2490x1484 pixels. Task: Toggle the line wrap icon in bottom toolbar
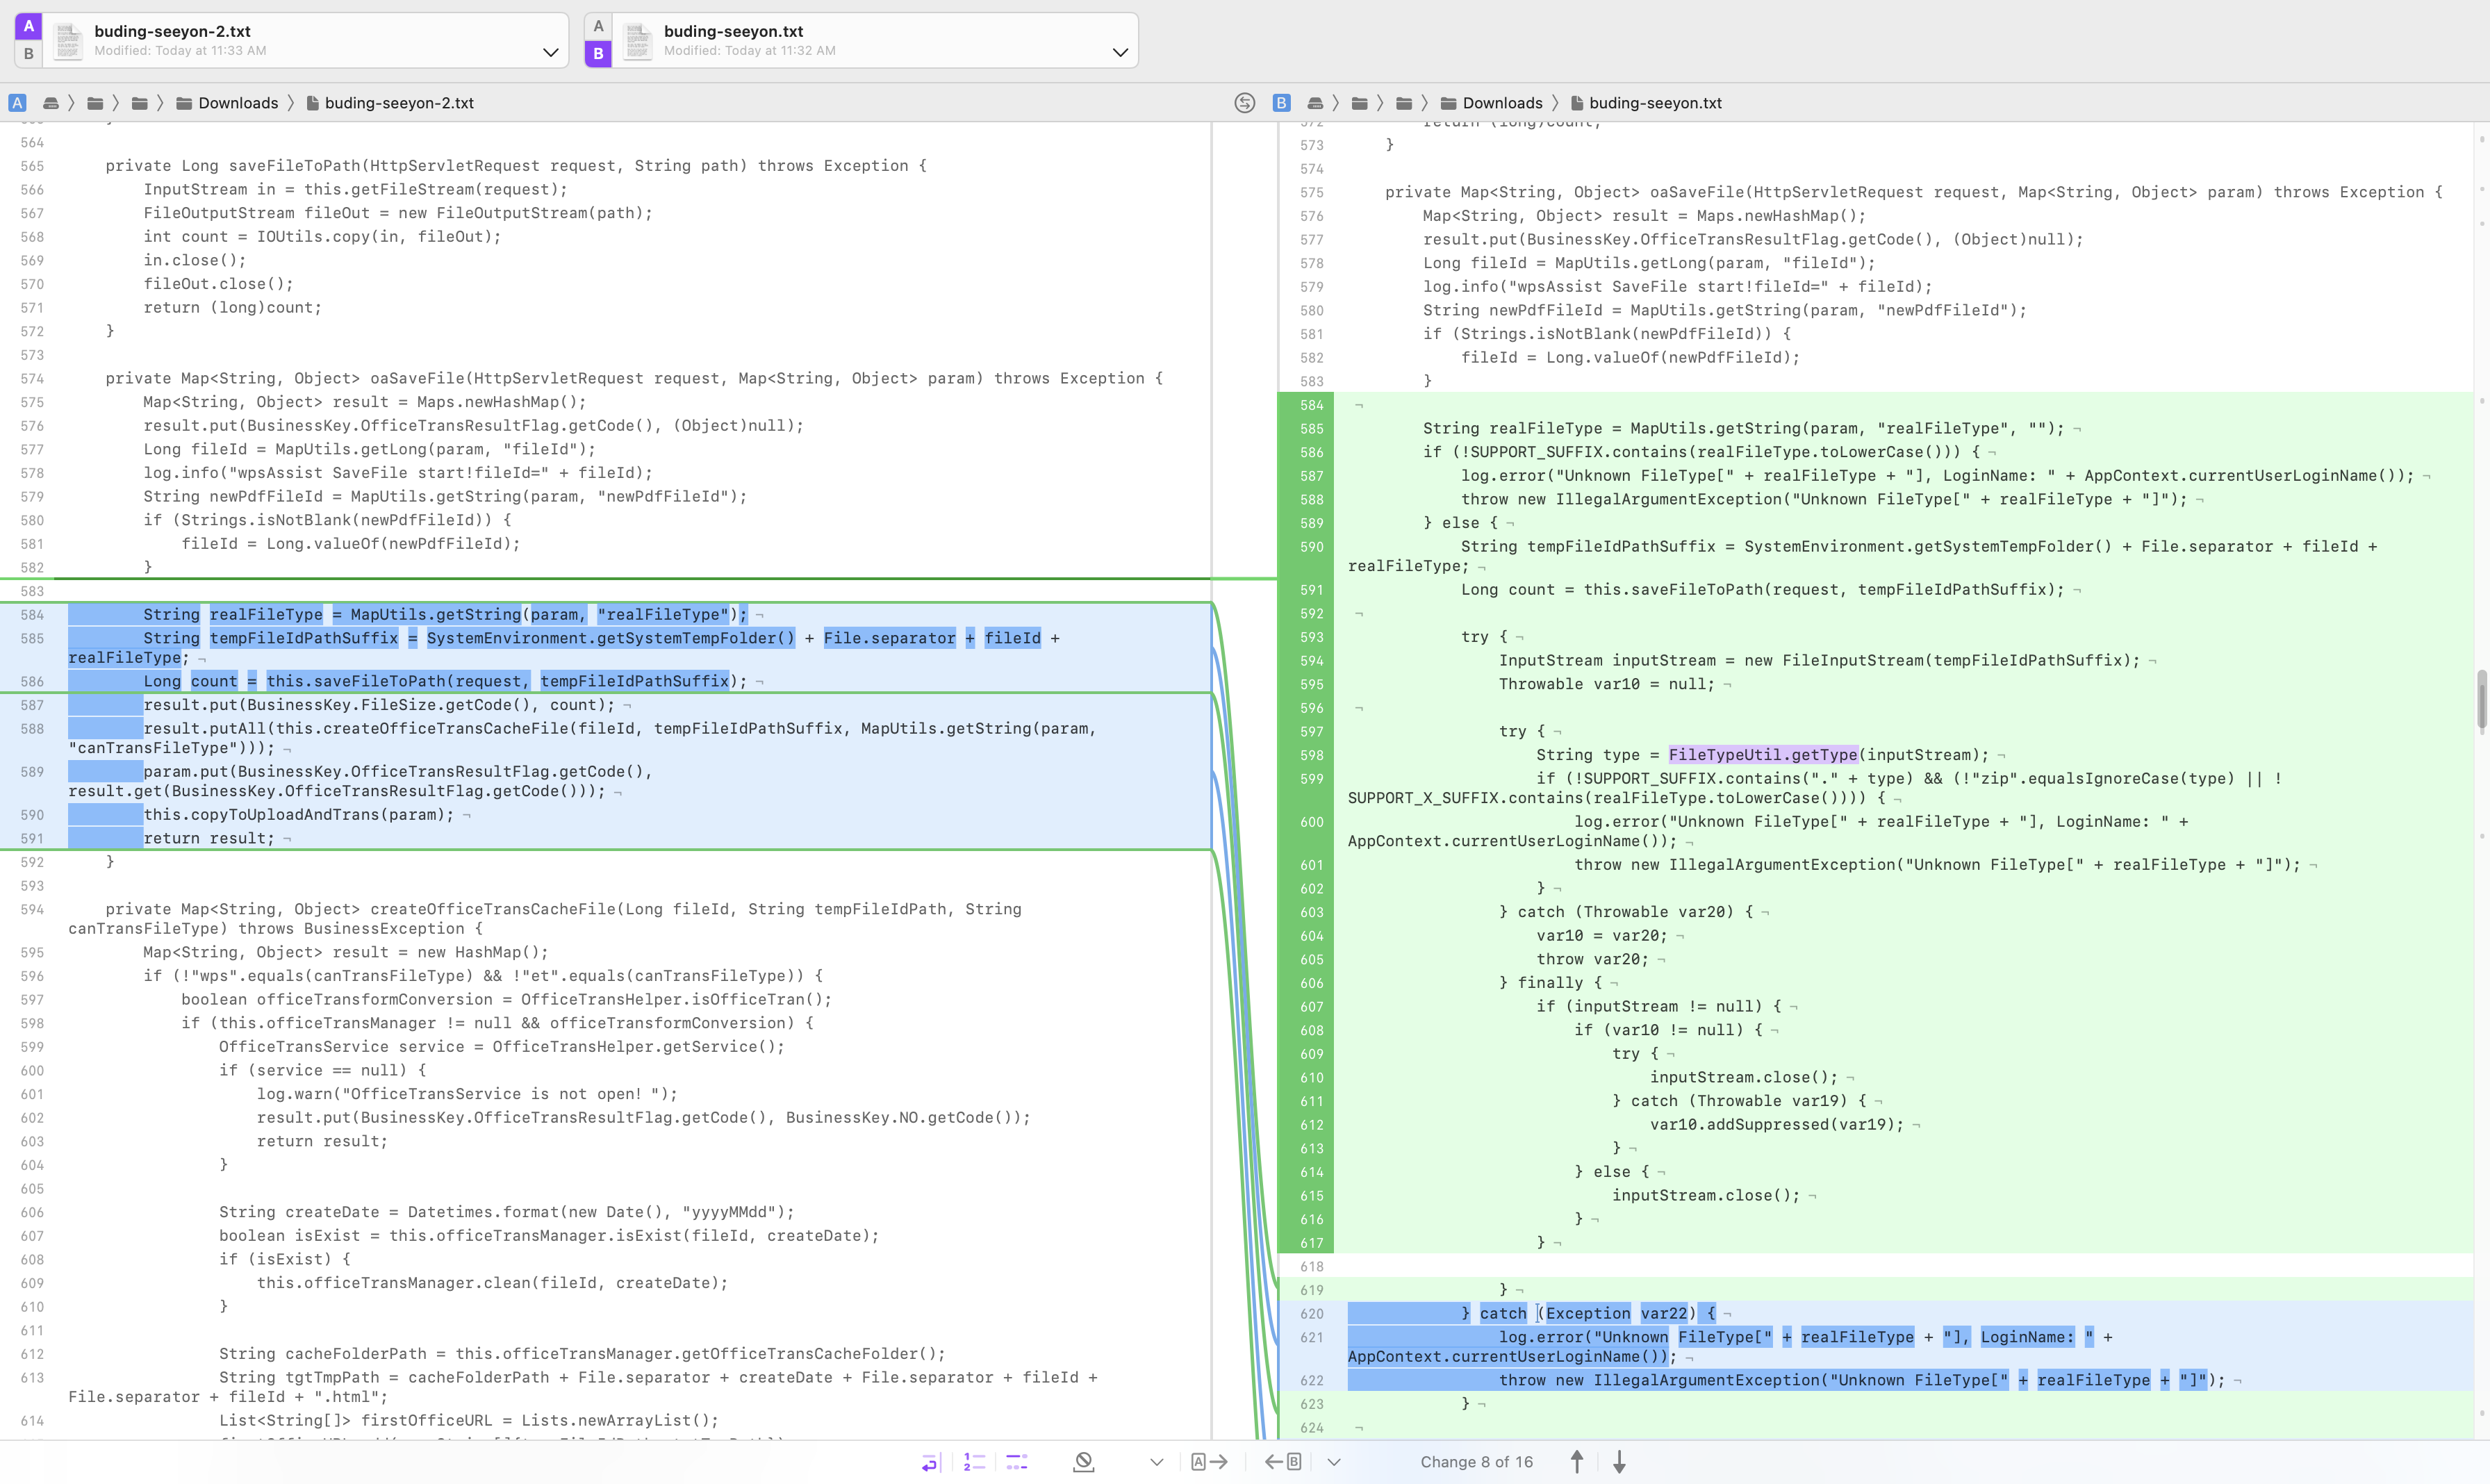(x=930, y=1462)
